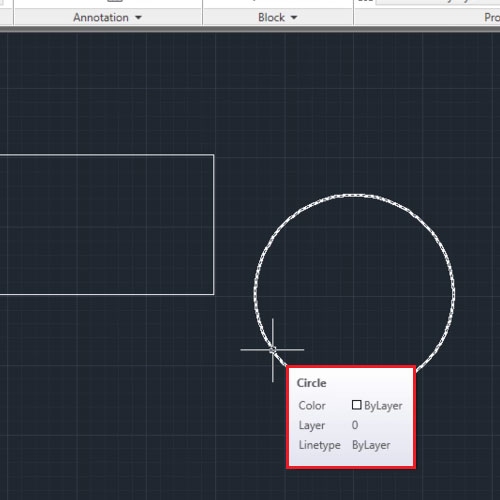This screenshot has width=500, height=500.
Task: Click the Linetype ByLayer value
Action: (371, 445)
